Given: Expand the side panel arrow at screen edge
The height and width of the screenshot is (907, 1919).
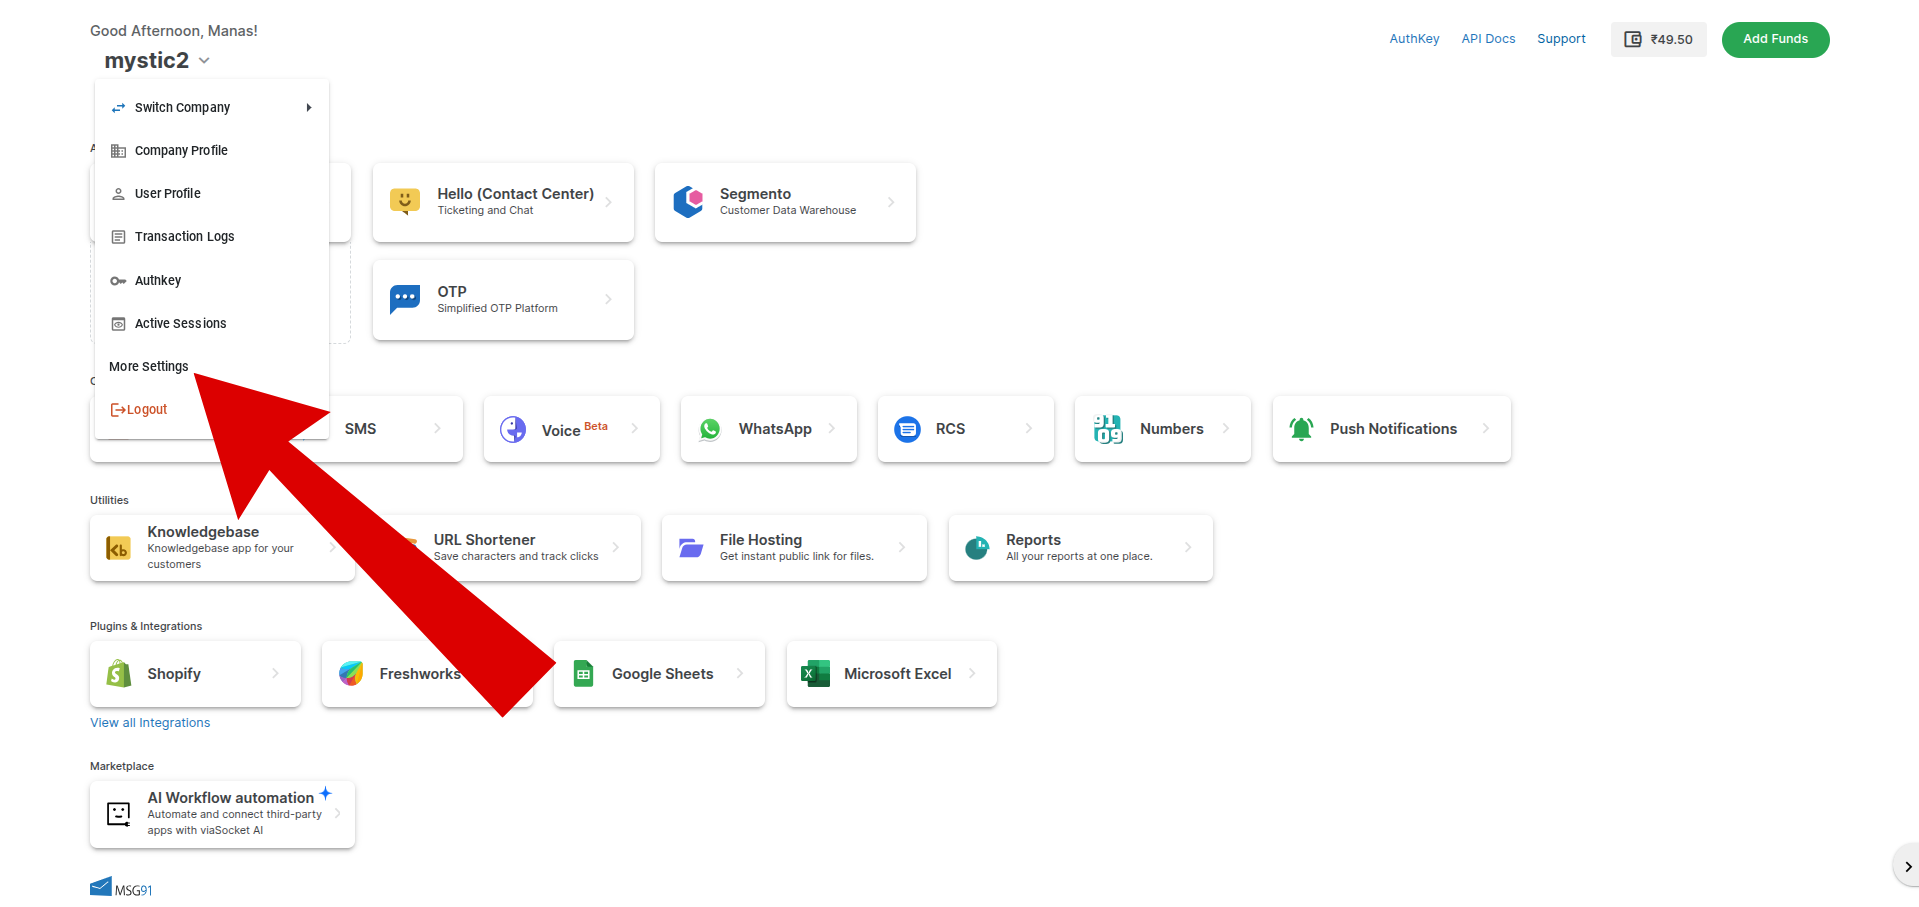Looking at the screenshot, I should (x=1907, y=867).
